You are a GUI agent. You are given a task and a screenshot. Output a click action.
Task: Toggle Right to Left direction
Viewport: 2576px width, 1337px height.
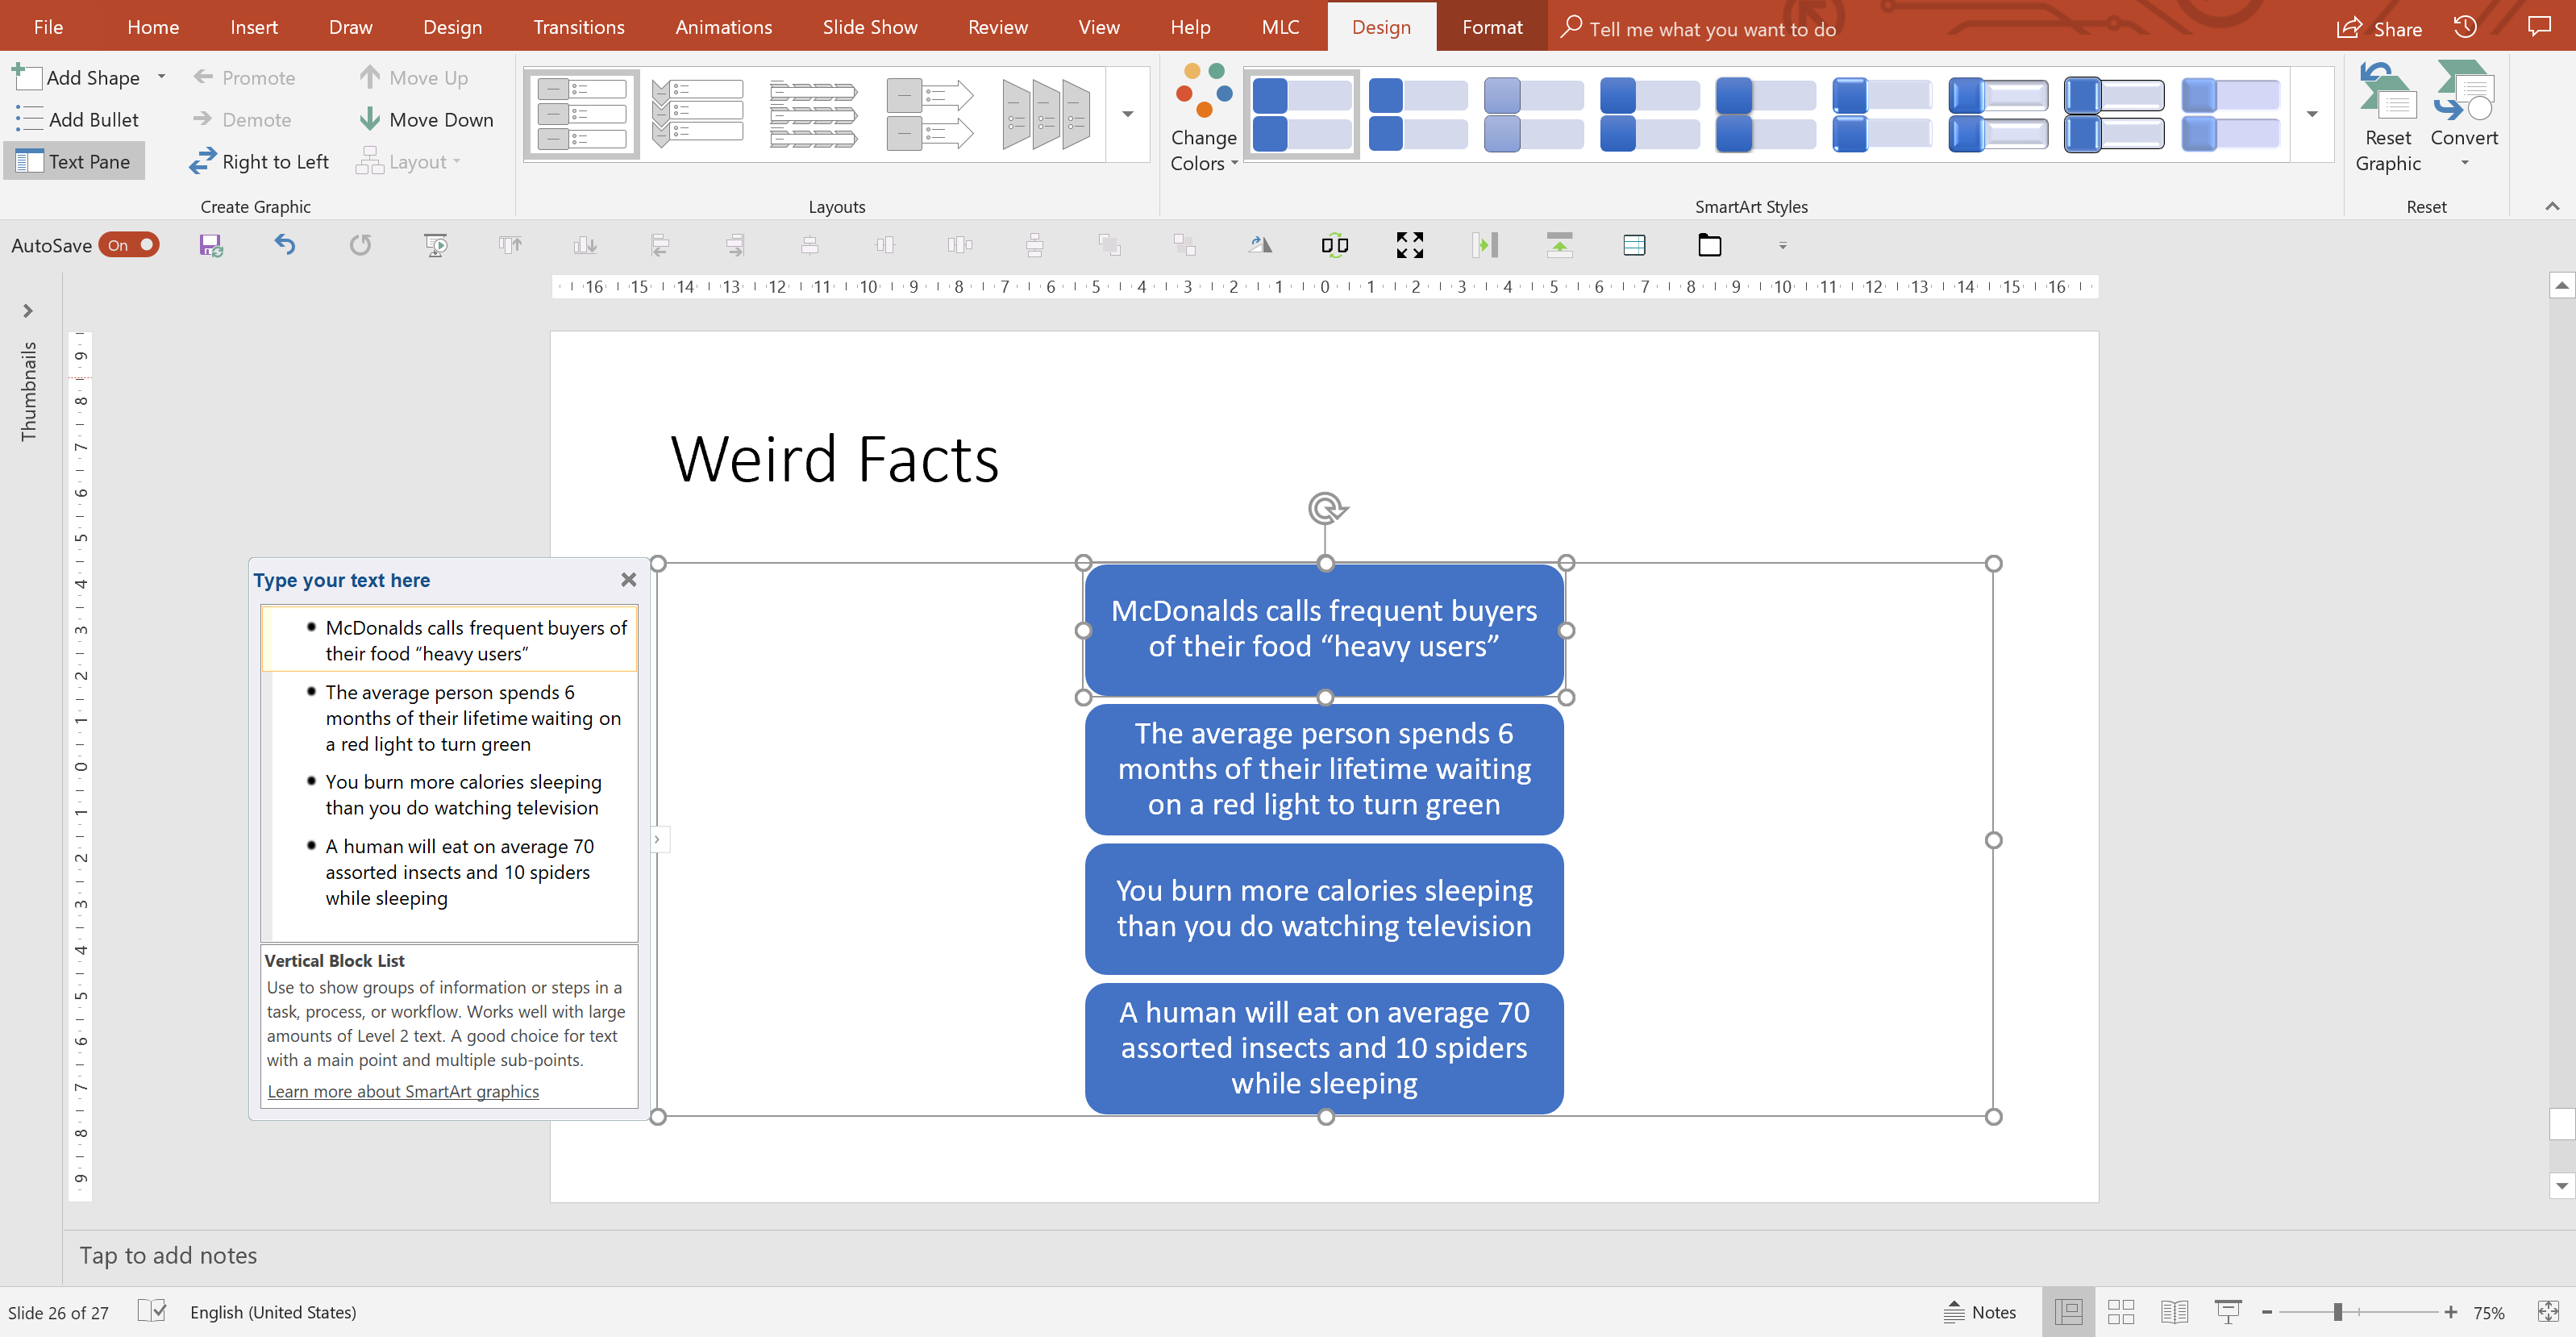[258, 162]
